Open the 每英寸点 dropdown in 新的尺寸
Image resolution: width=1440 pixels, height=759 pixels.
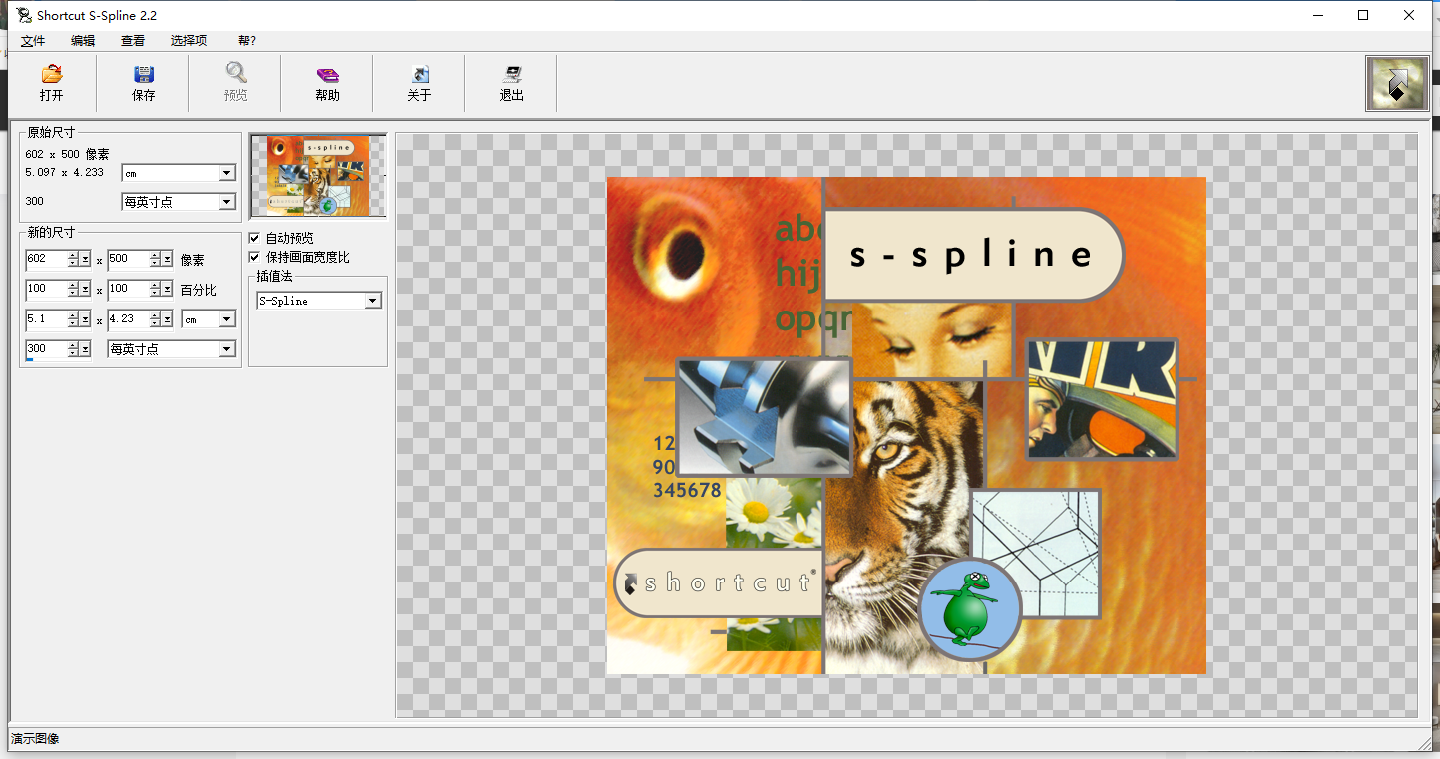[x=226, y=349]
